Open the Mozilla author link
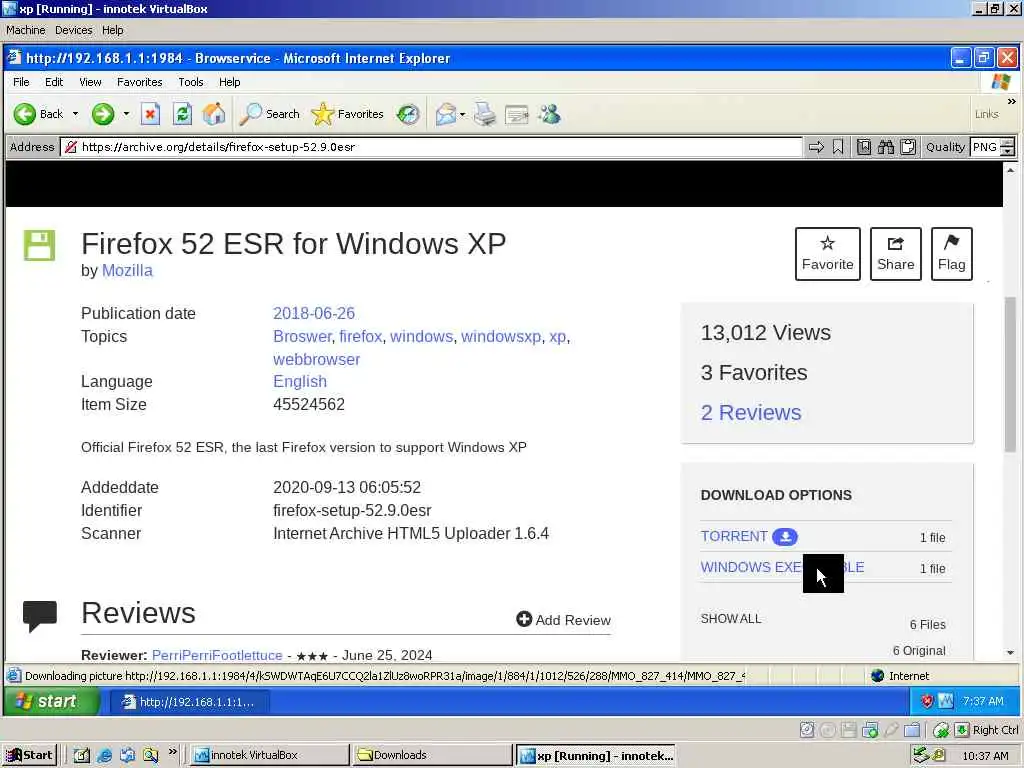 coord(127,270)
